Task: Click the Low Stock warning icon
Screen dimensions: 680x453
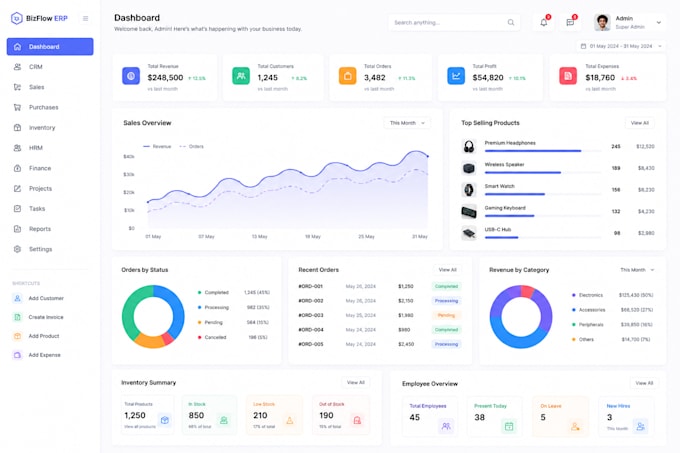Action: pyautogui.click(x=289, y=420)
